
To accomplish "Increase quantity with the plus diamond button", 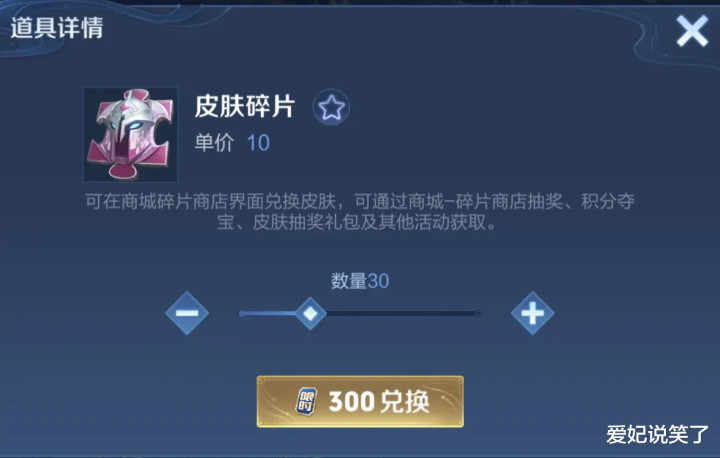I will (x=532, y=313).
